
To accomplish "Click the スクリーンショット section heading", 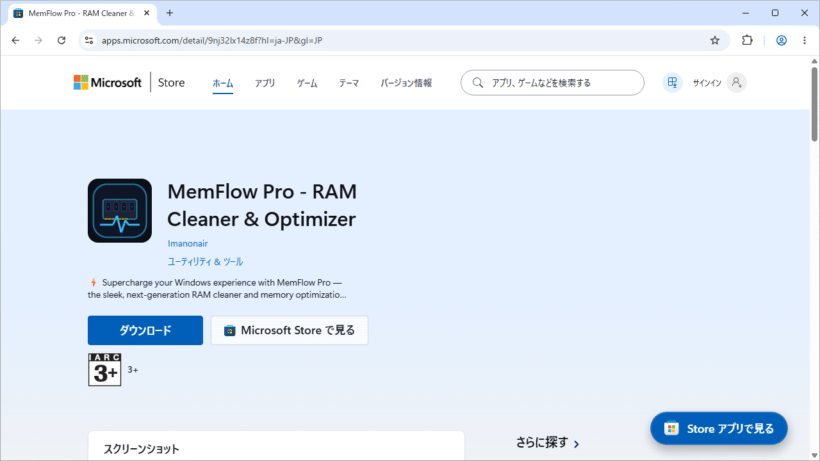I will coord(141,449).
